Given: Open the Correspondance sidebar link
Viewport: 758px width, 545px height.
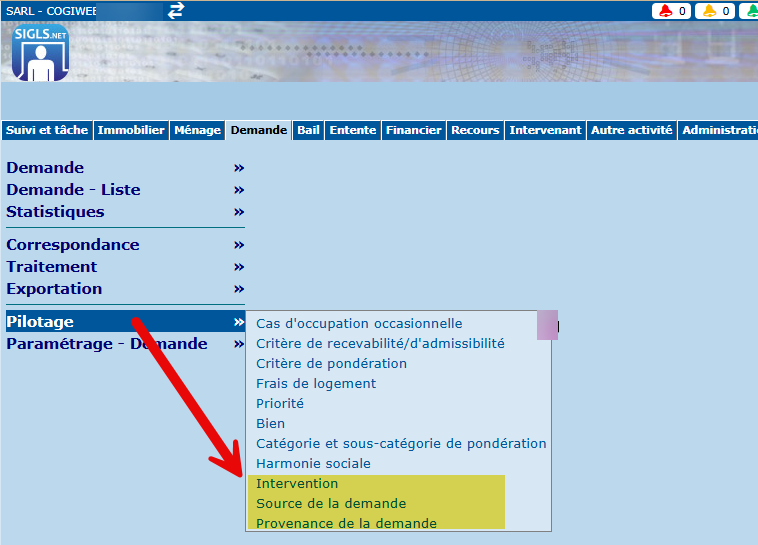Looking at the screenshot, I should click(73, 245).
